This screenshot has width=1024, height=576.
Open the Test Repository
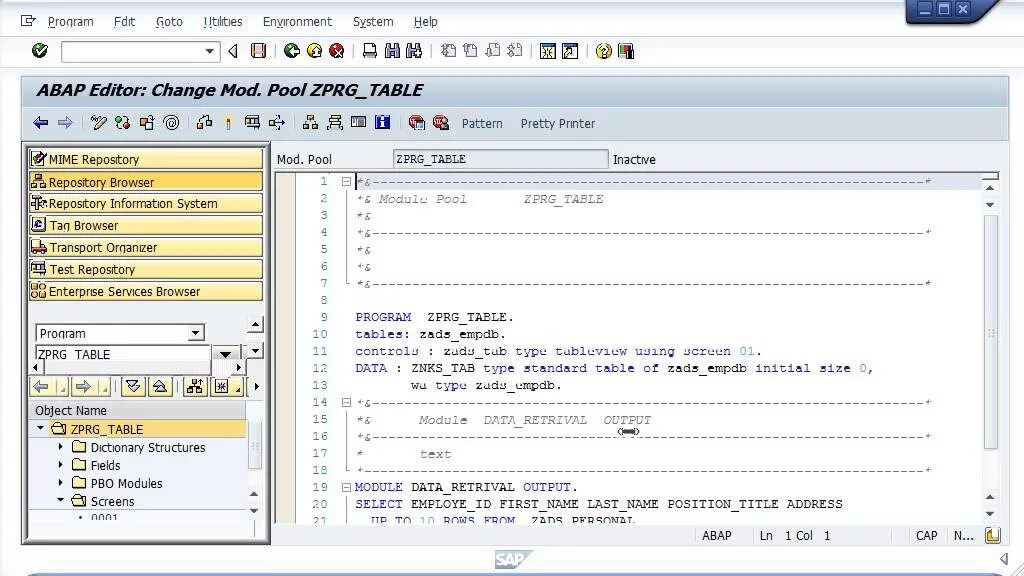coord(146,269)
